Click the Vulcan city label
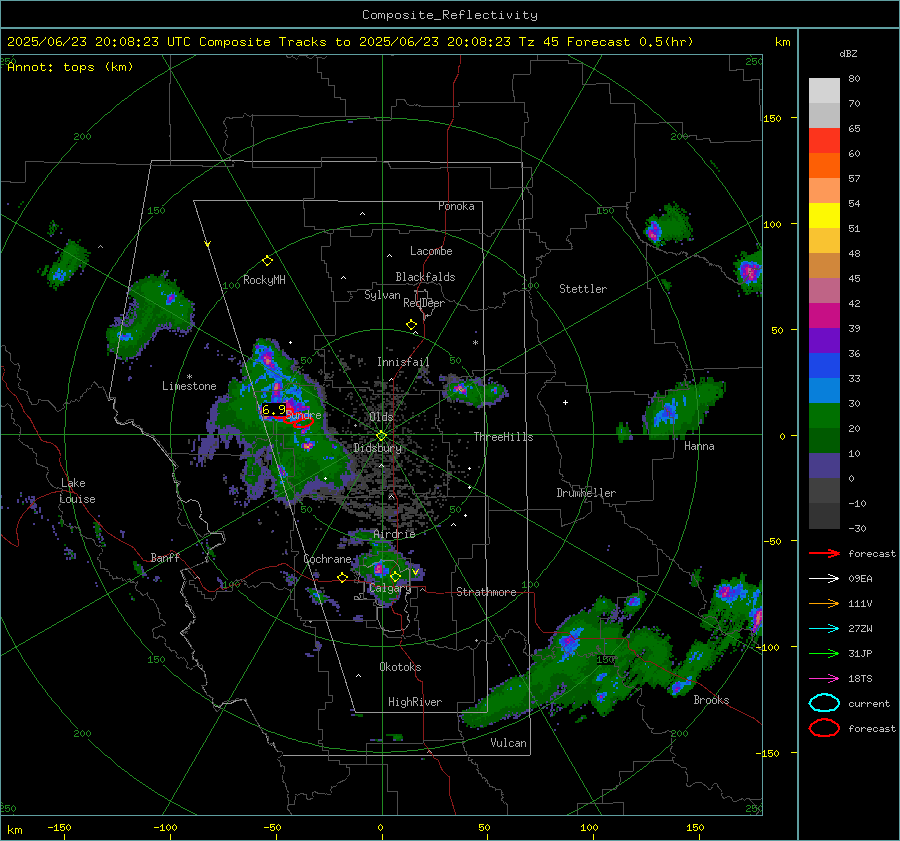 click(508, 743)
